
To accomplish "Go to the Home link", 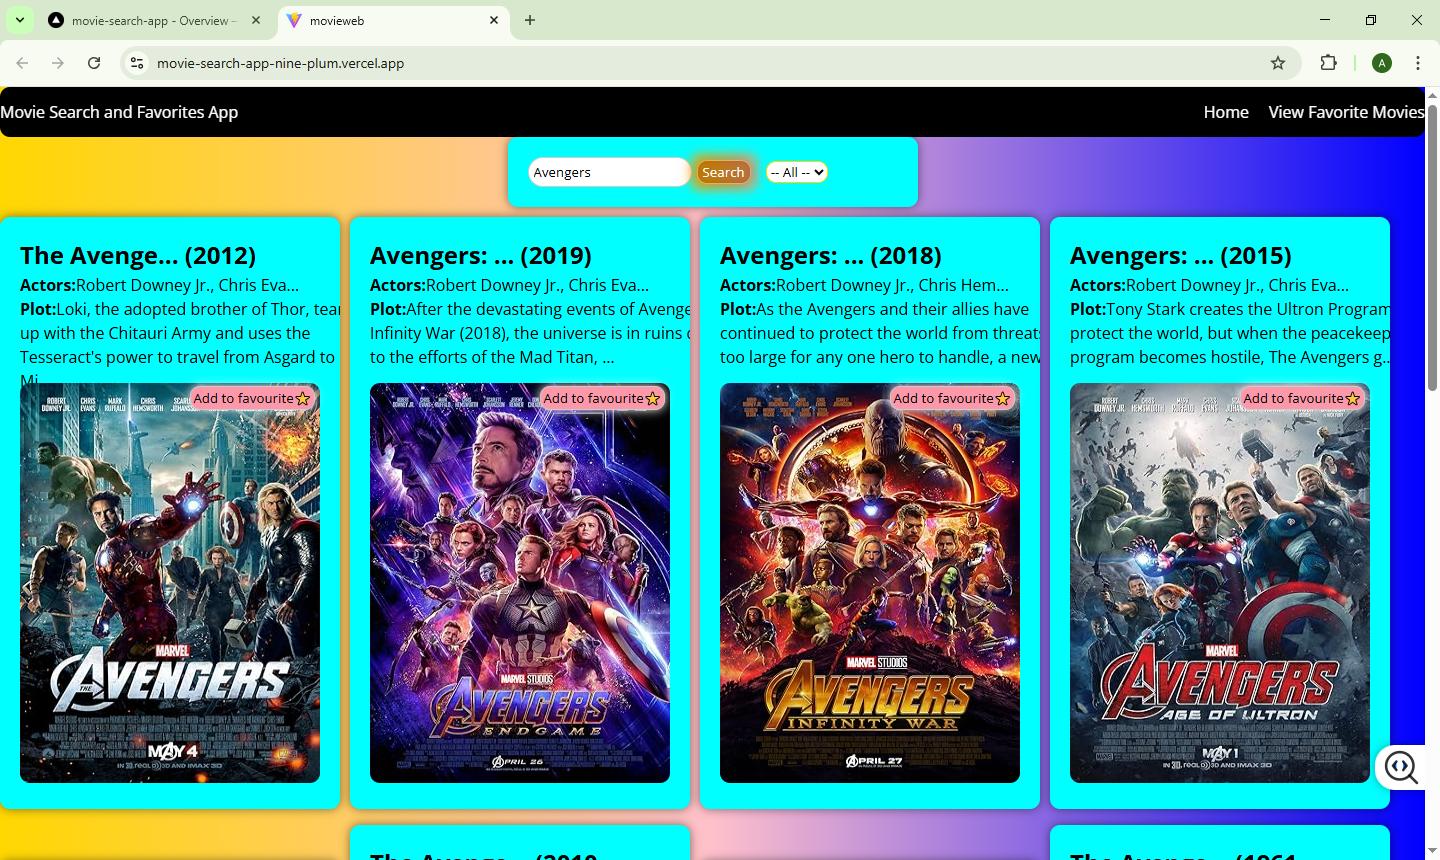I will click(x=1226, y=112).
